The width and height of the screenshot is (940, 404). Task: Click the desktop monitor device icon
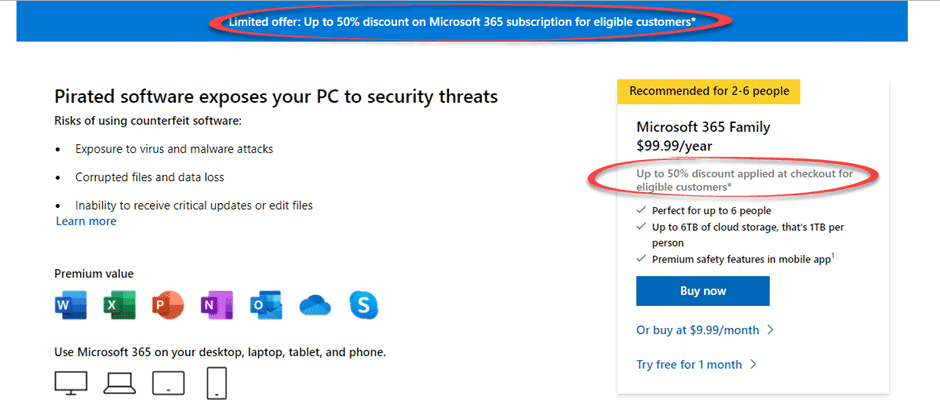pyautogui.click(x=73, y=382)
